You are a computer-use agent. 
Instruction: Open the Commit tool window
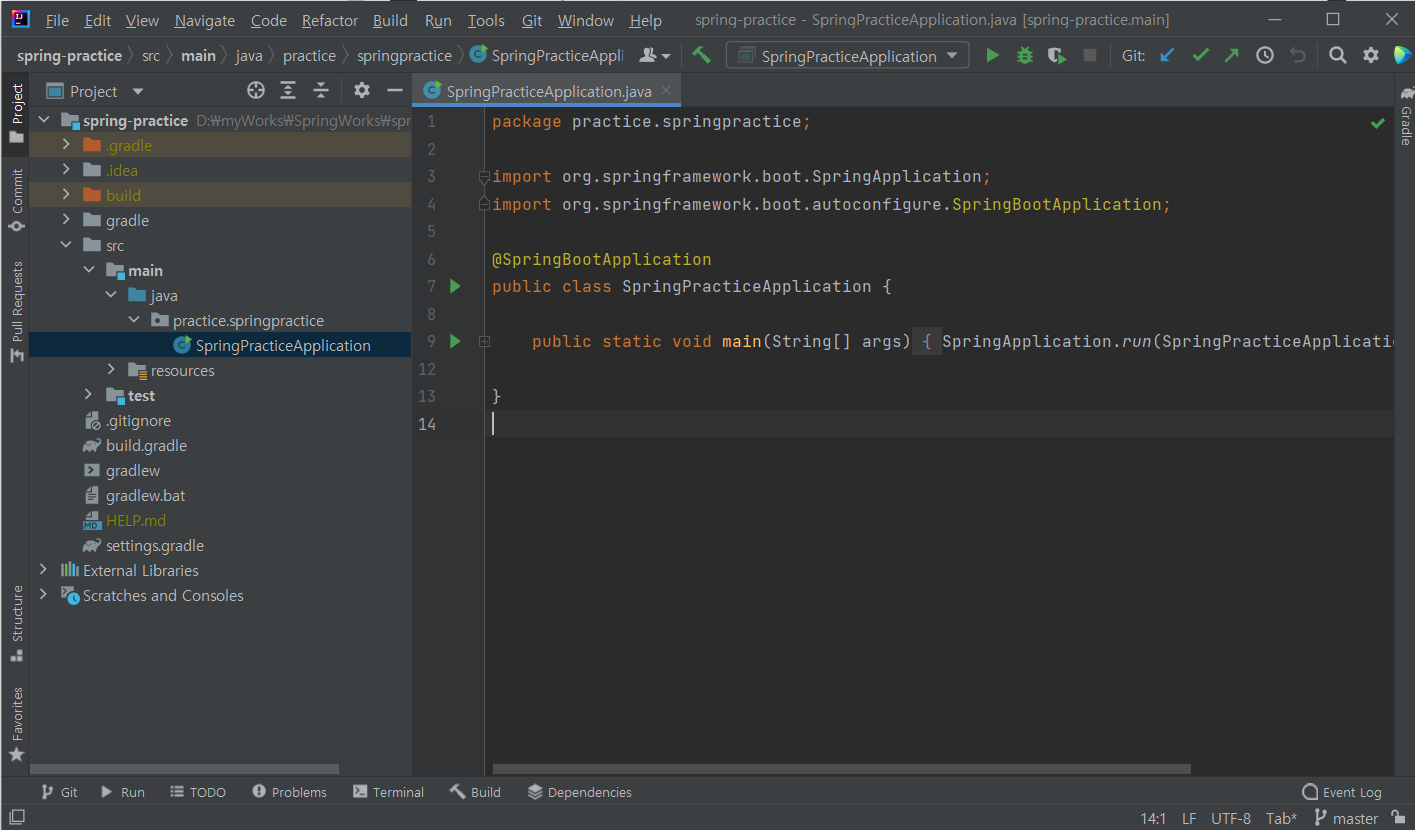point(16,200)
